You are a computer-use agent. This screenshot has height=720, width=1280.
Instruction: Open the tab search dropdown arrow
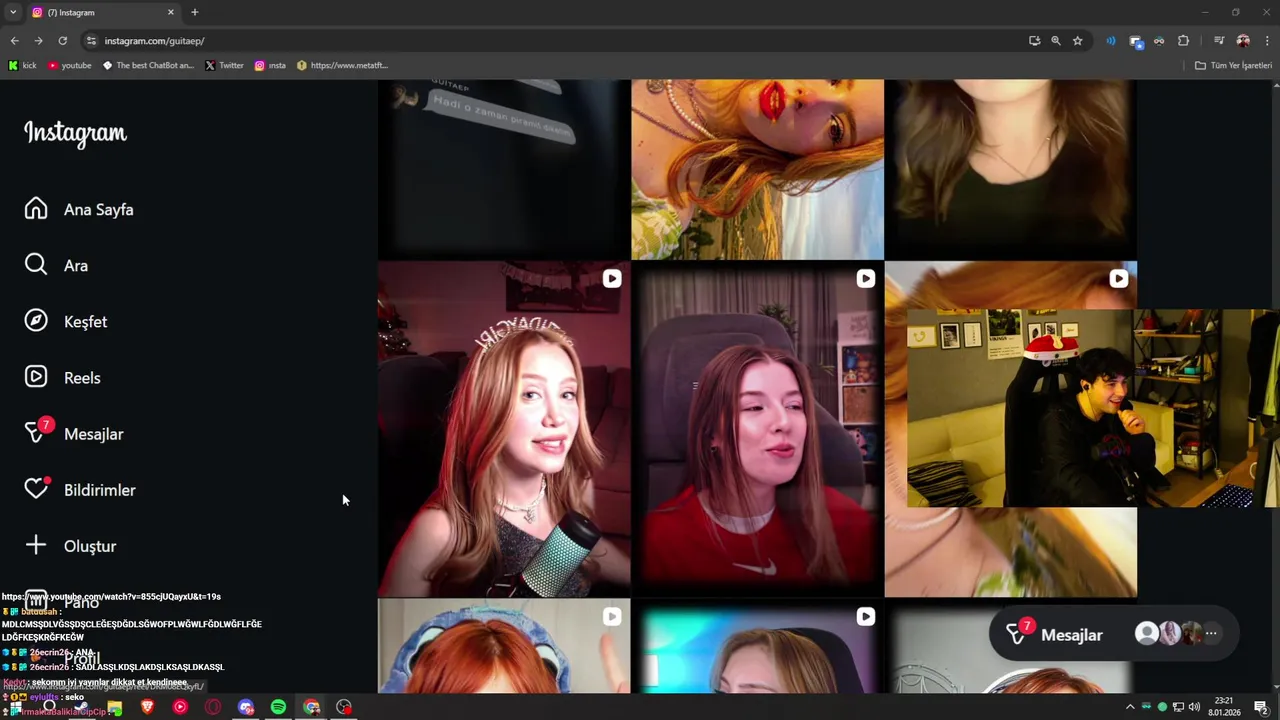point(13,12)
